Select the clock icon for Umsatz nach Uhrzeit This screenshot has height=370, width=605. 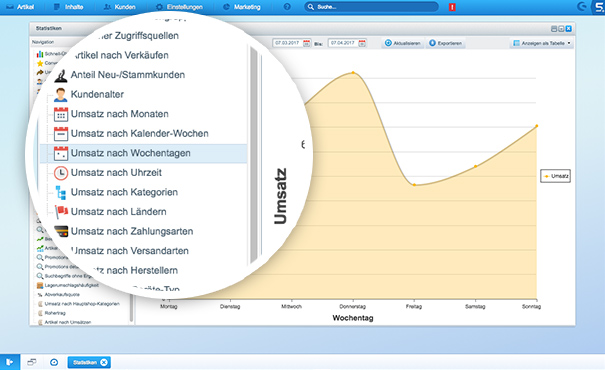point(61,173)
